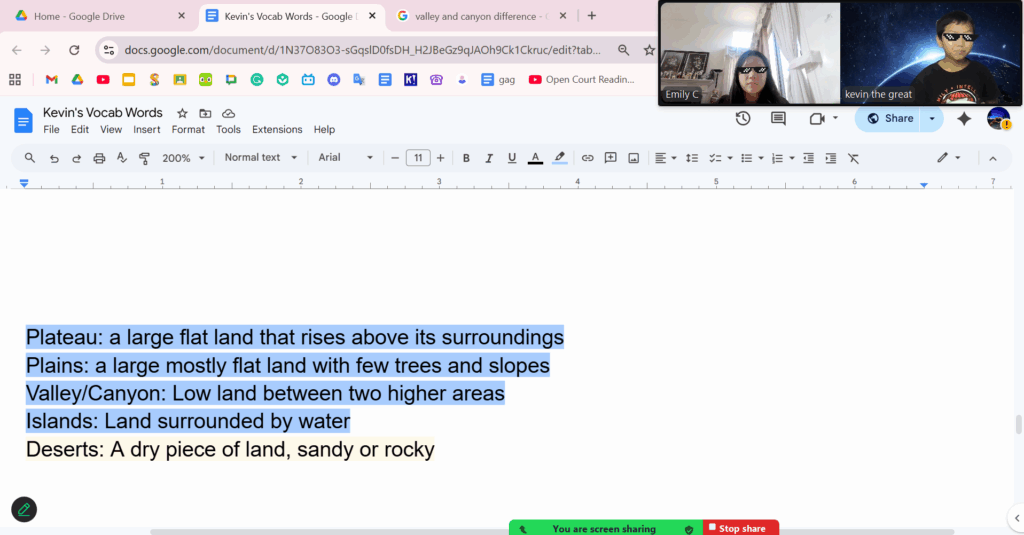Screen dimensions: 1024x535
Task: Open the Insert menu
Action: 146,130
